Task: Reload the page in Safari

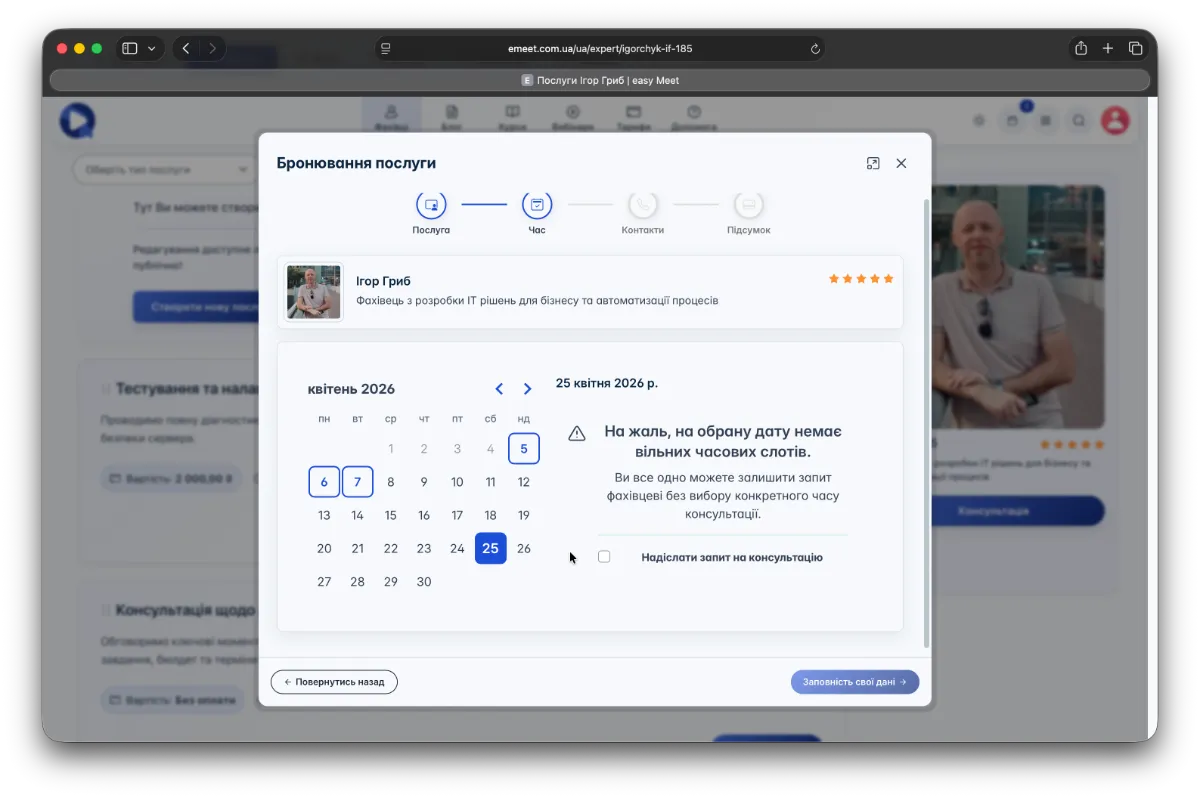Action: [x=815, y=48]
